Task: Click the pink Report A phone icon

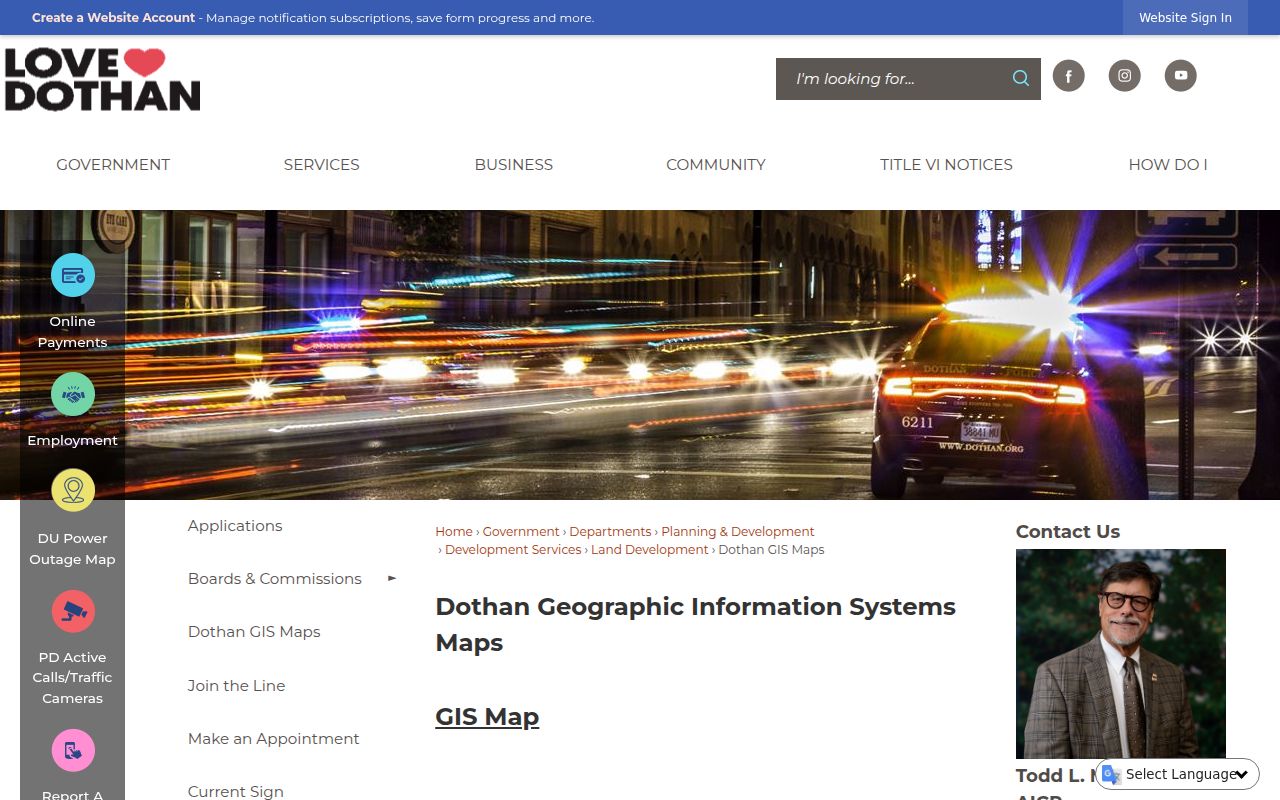Action: pos(73,750)
